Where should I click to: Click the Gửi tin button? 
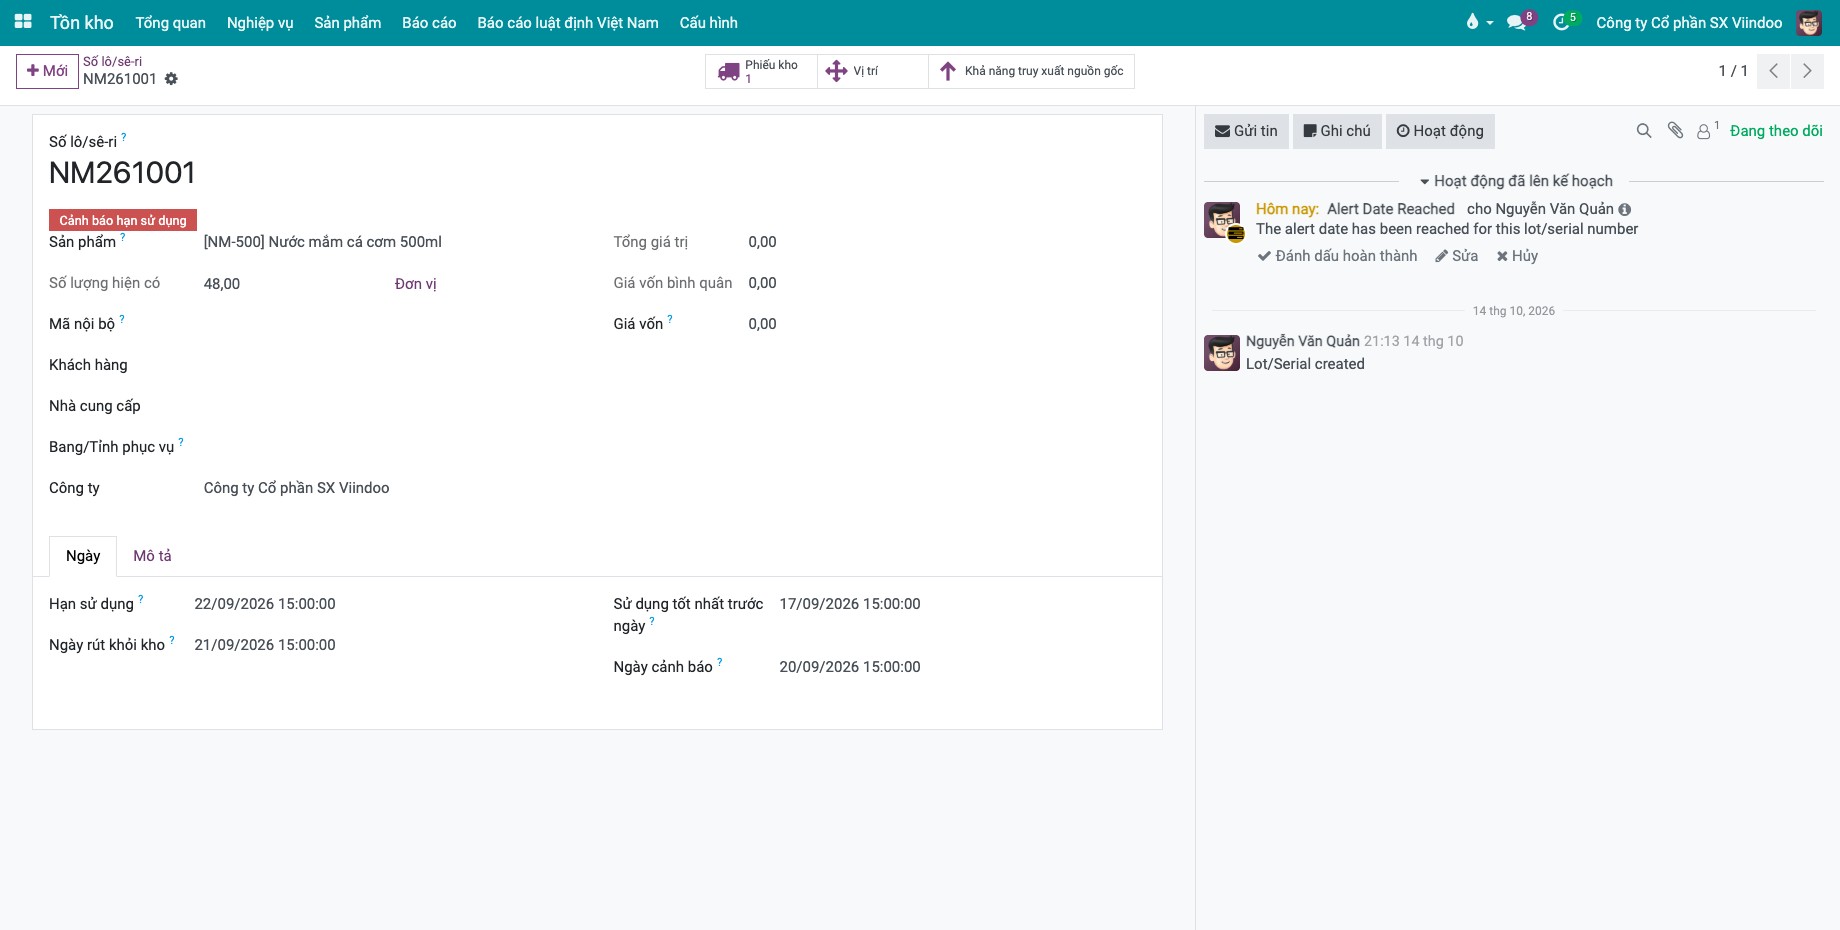[x=1246, y=131]
